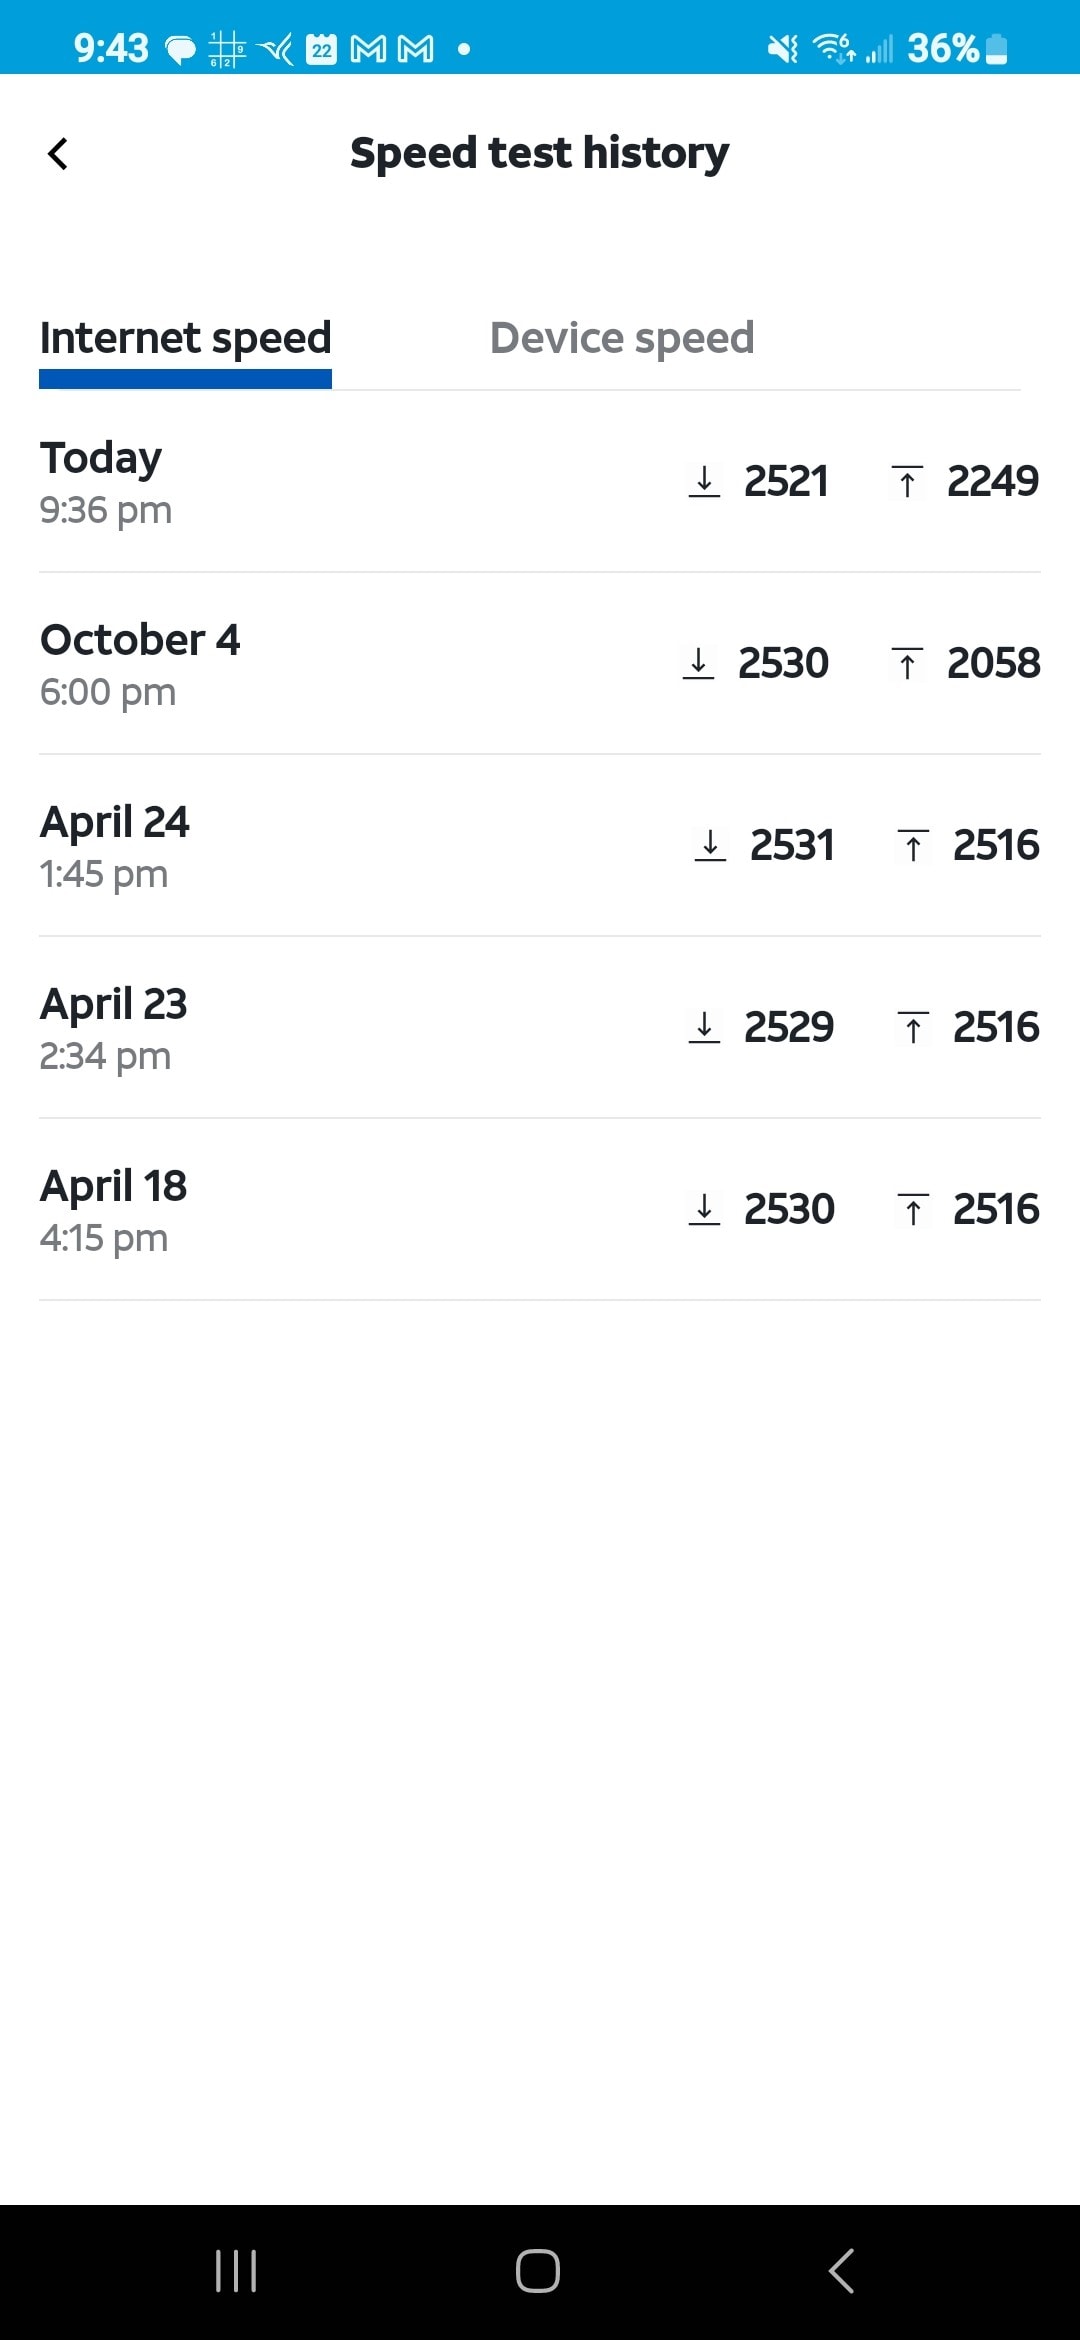Tap the upload arrow icon for Today

(907, 481)
